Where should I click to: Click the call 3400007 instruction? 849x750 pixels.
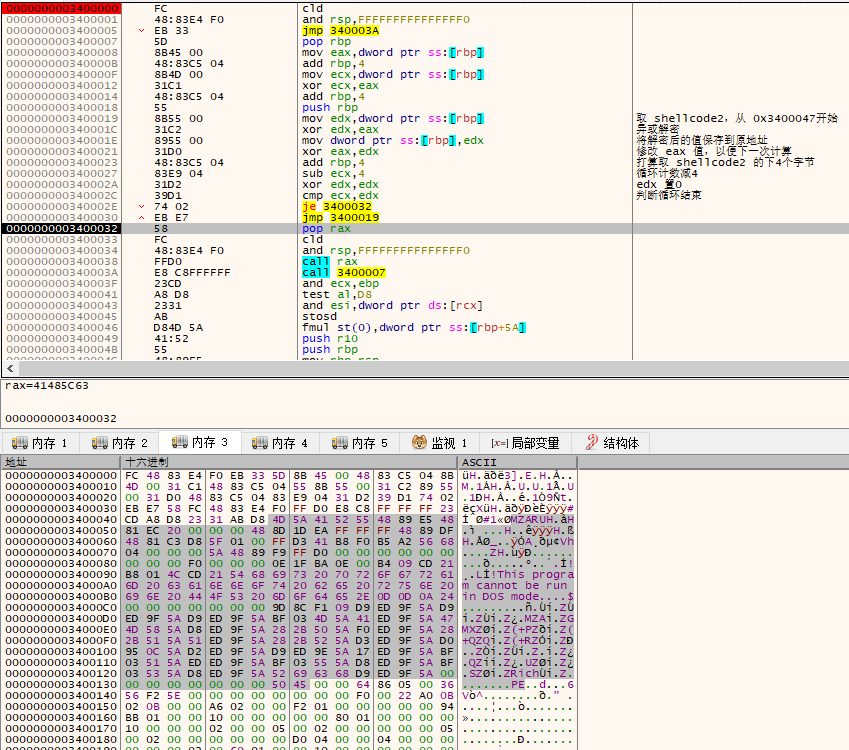pyautogui.click(x=344, y=272)
